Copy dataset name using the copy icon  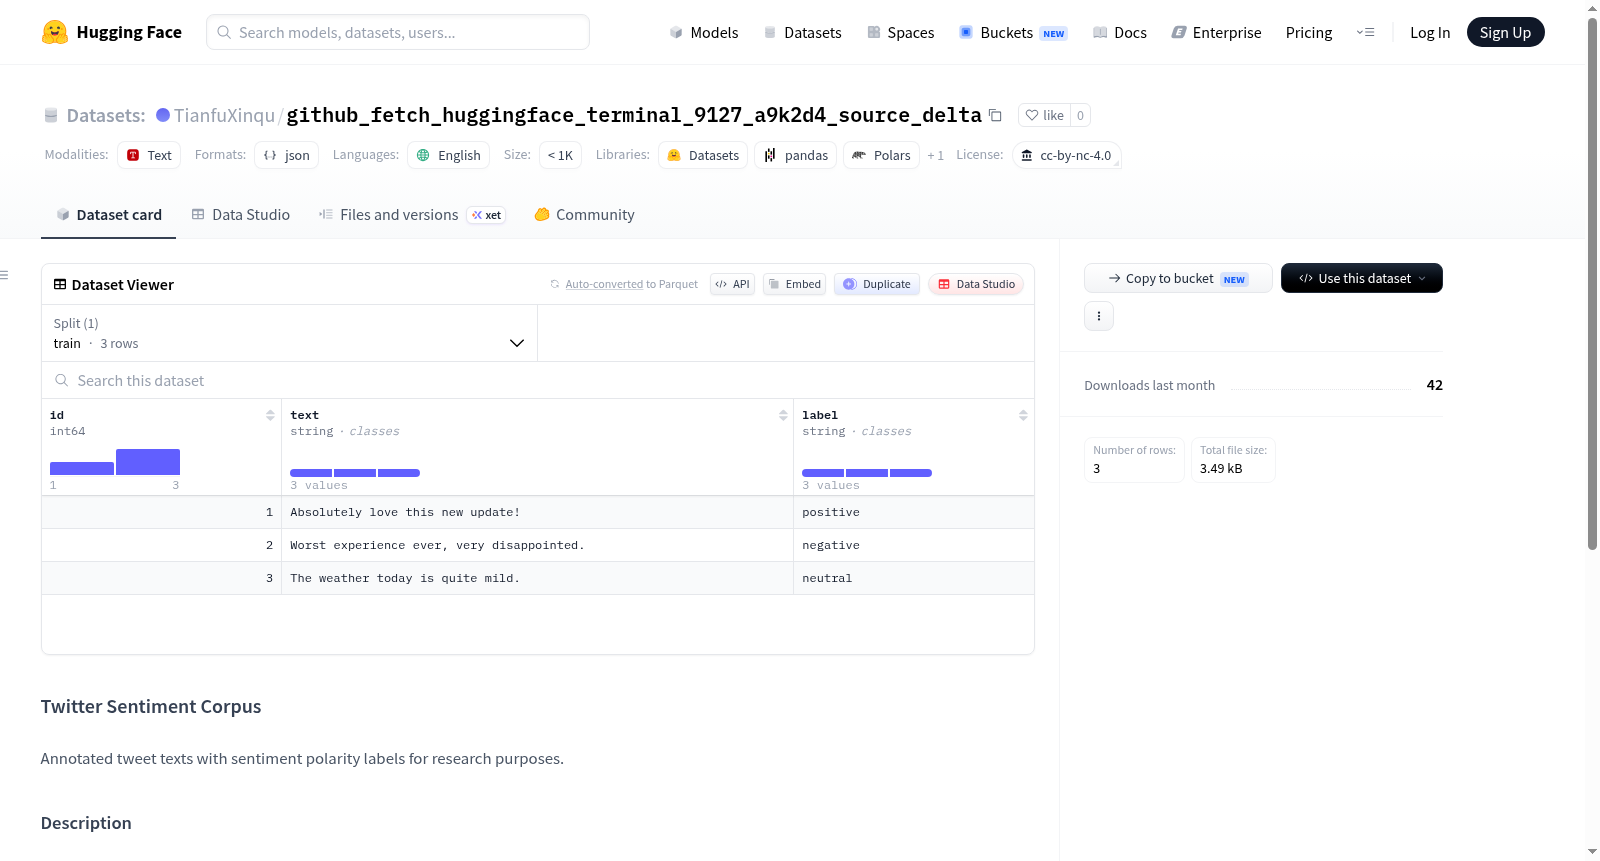coord(995,115)
